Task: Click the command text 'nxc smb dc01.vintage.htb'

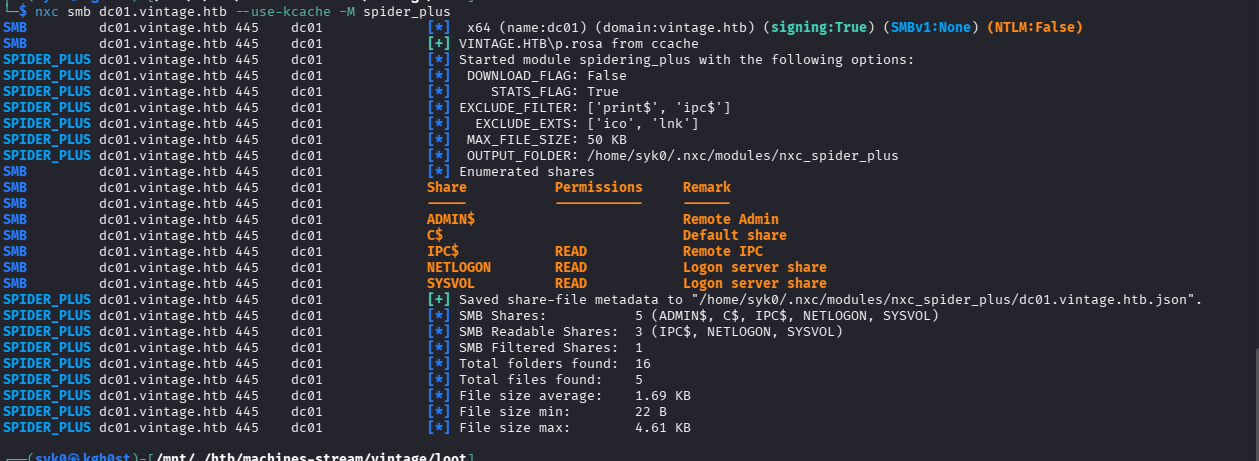Action: [131, 11]
